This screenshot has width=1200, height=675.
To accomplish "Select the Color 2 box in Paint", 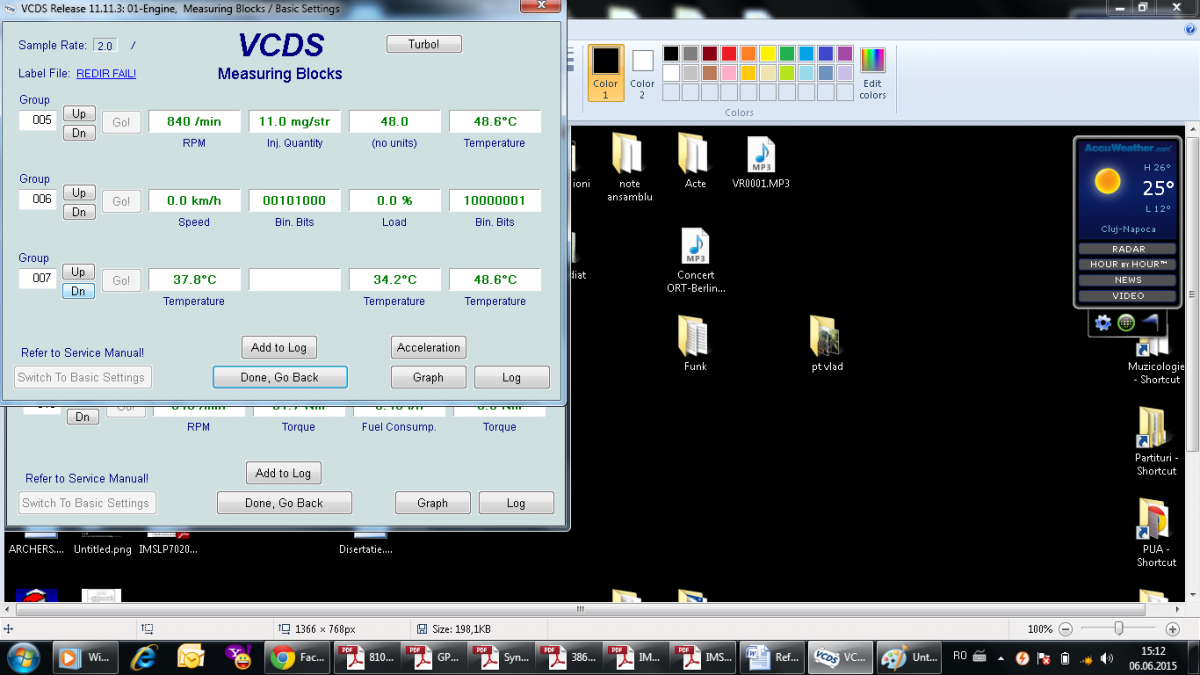I will pos(642,72).
